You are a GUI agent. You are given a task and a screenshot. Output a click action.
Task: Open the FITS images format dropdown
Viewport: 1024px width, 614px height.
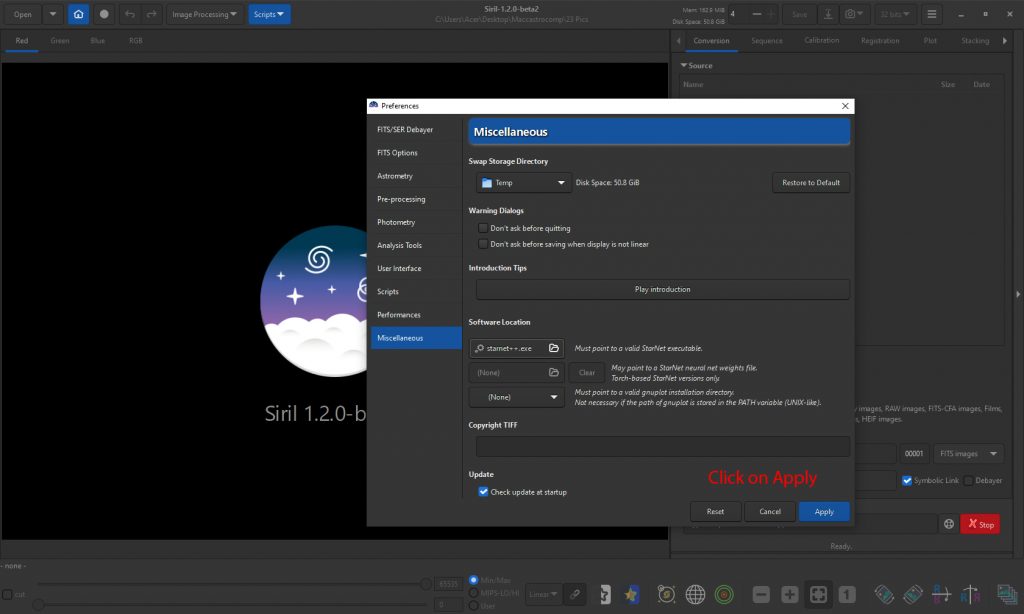[x=968, y=453]
